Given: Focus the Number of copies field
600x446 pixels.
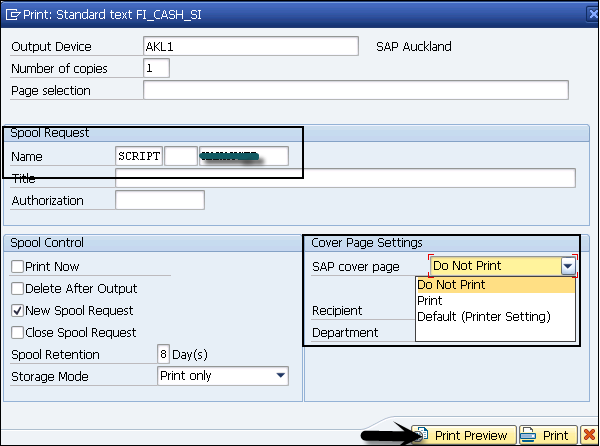Looking at the screenshot, I should click(156, 69).
